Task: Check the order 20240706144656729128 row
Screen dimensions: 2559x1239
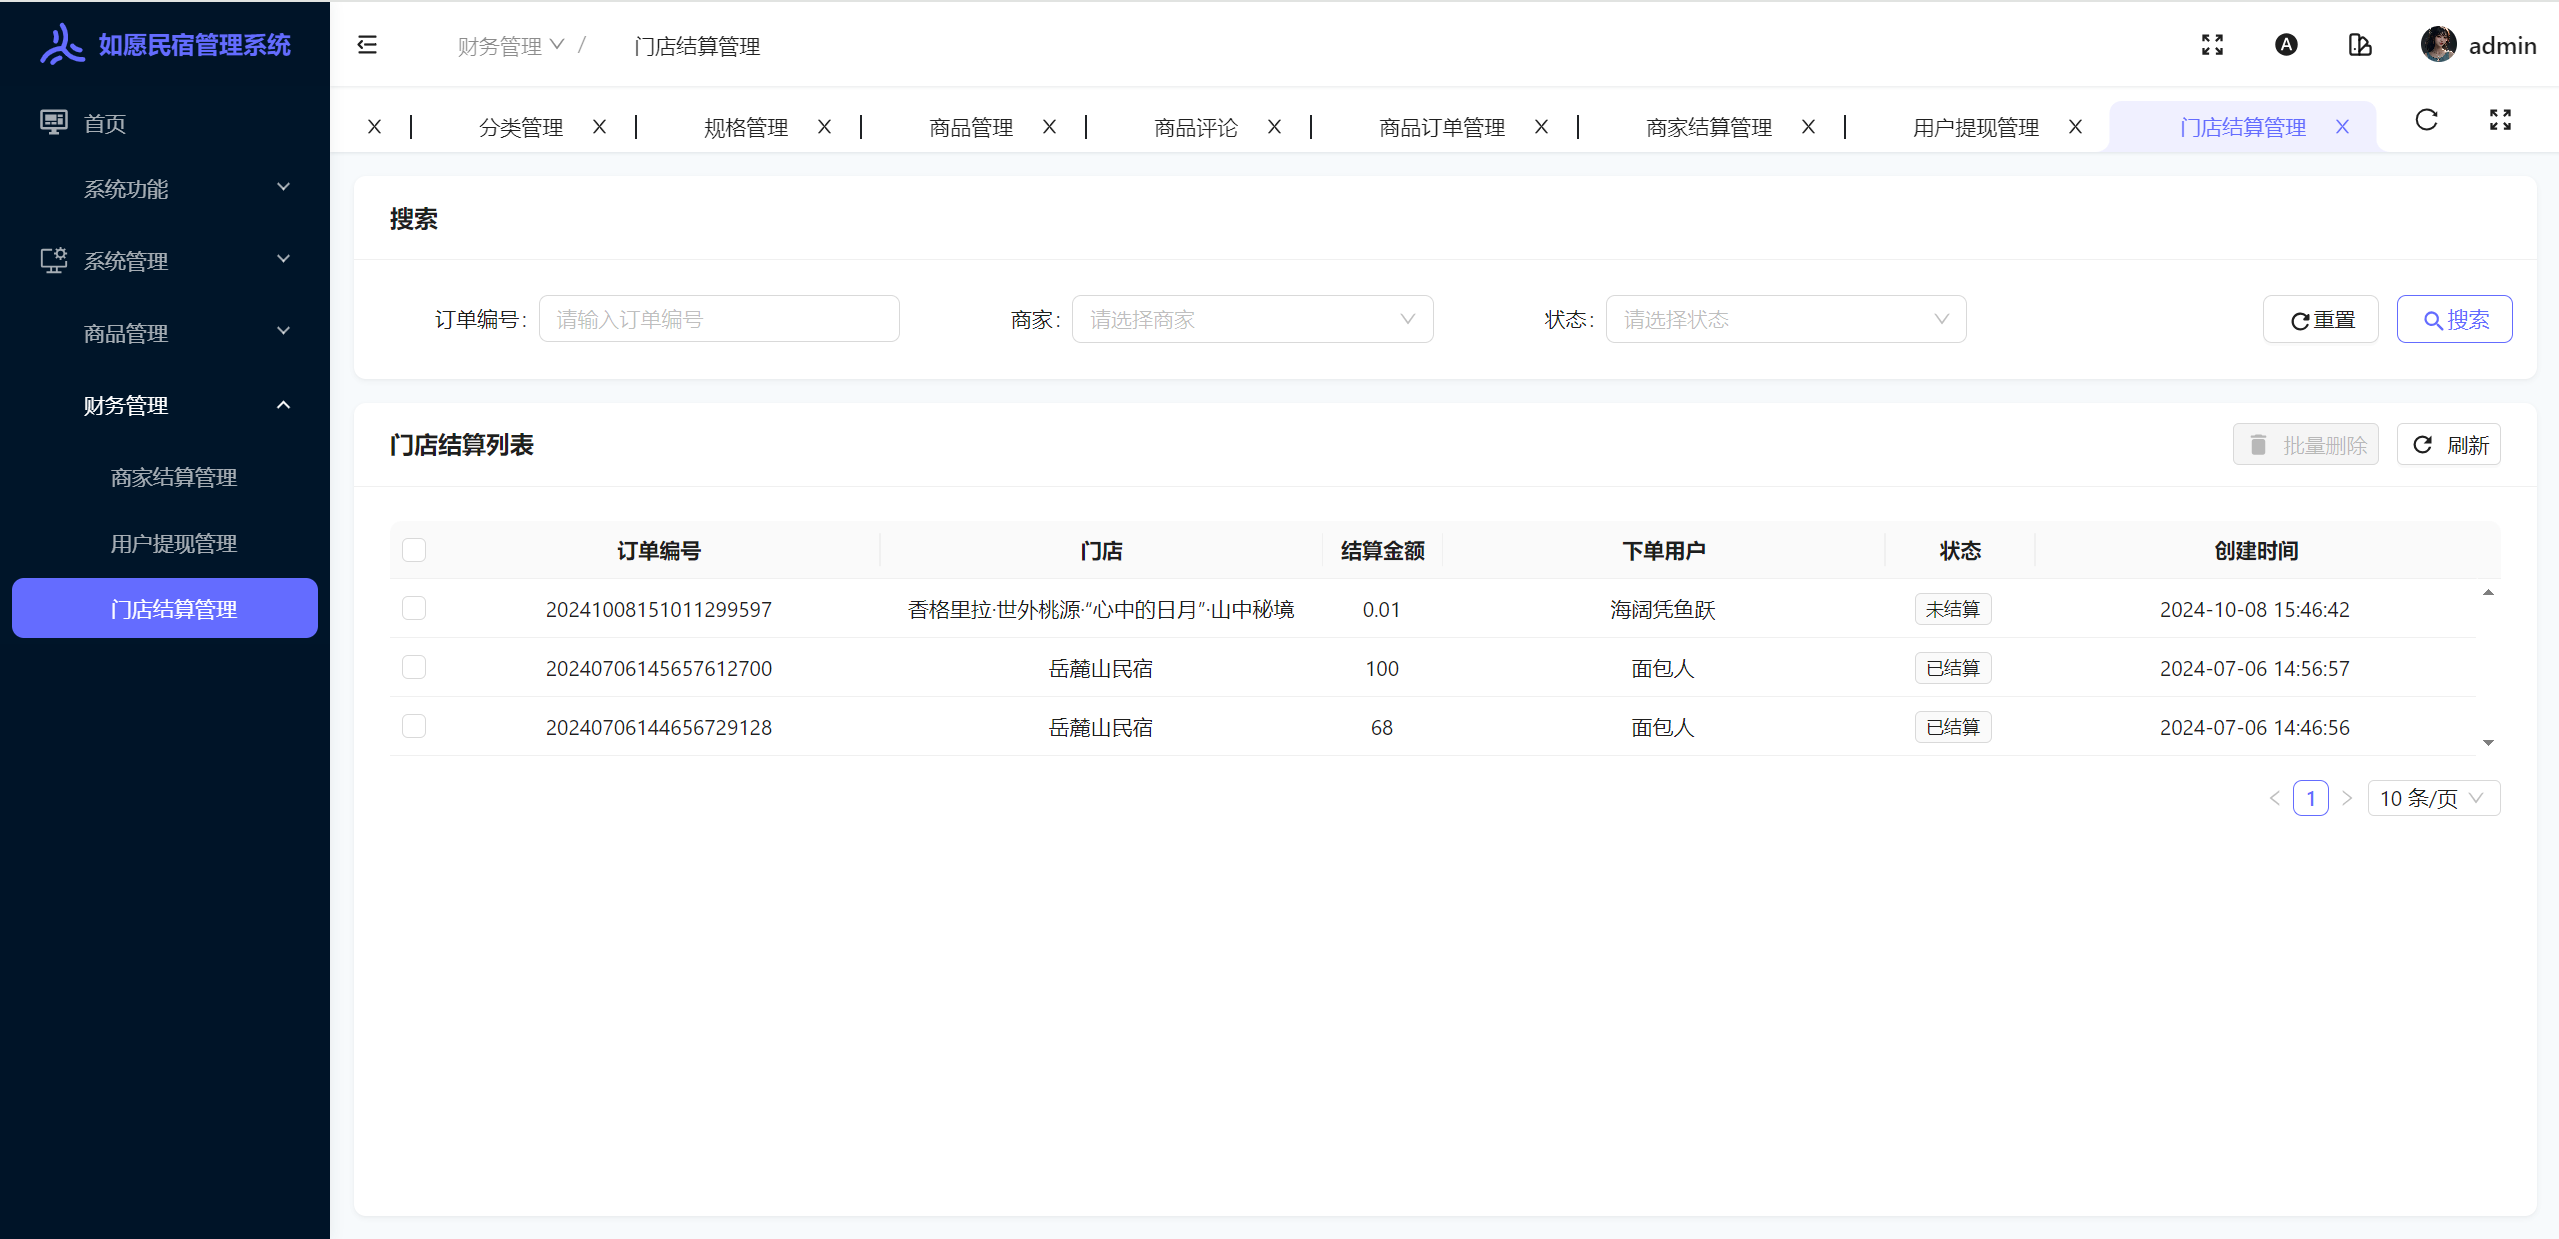Action: pyautogui.click(x=414, y=726)
